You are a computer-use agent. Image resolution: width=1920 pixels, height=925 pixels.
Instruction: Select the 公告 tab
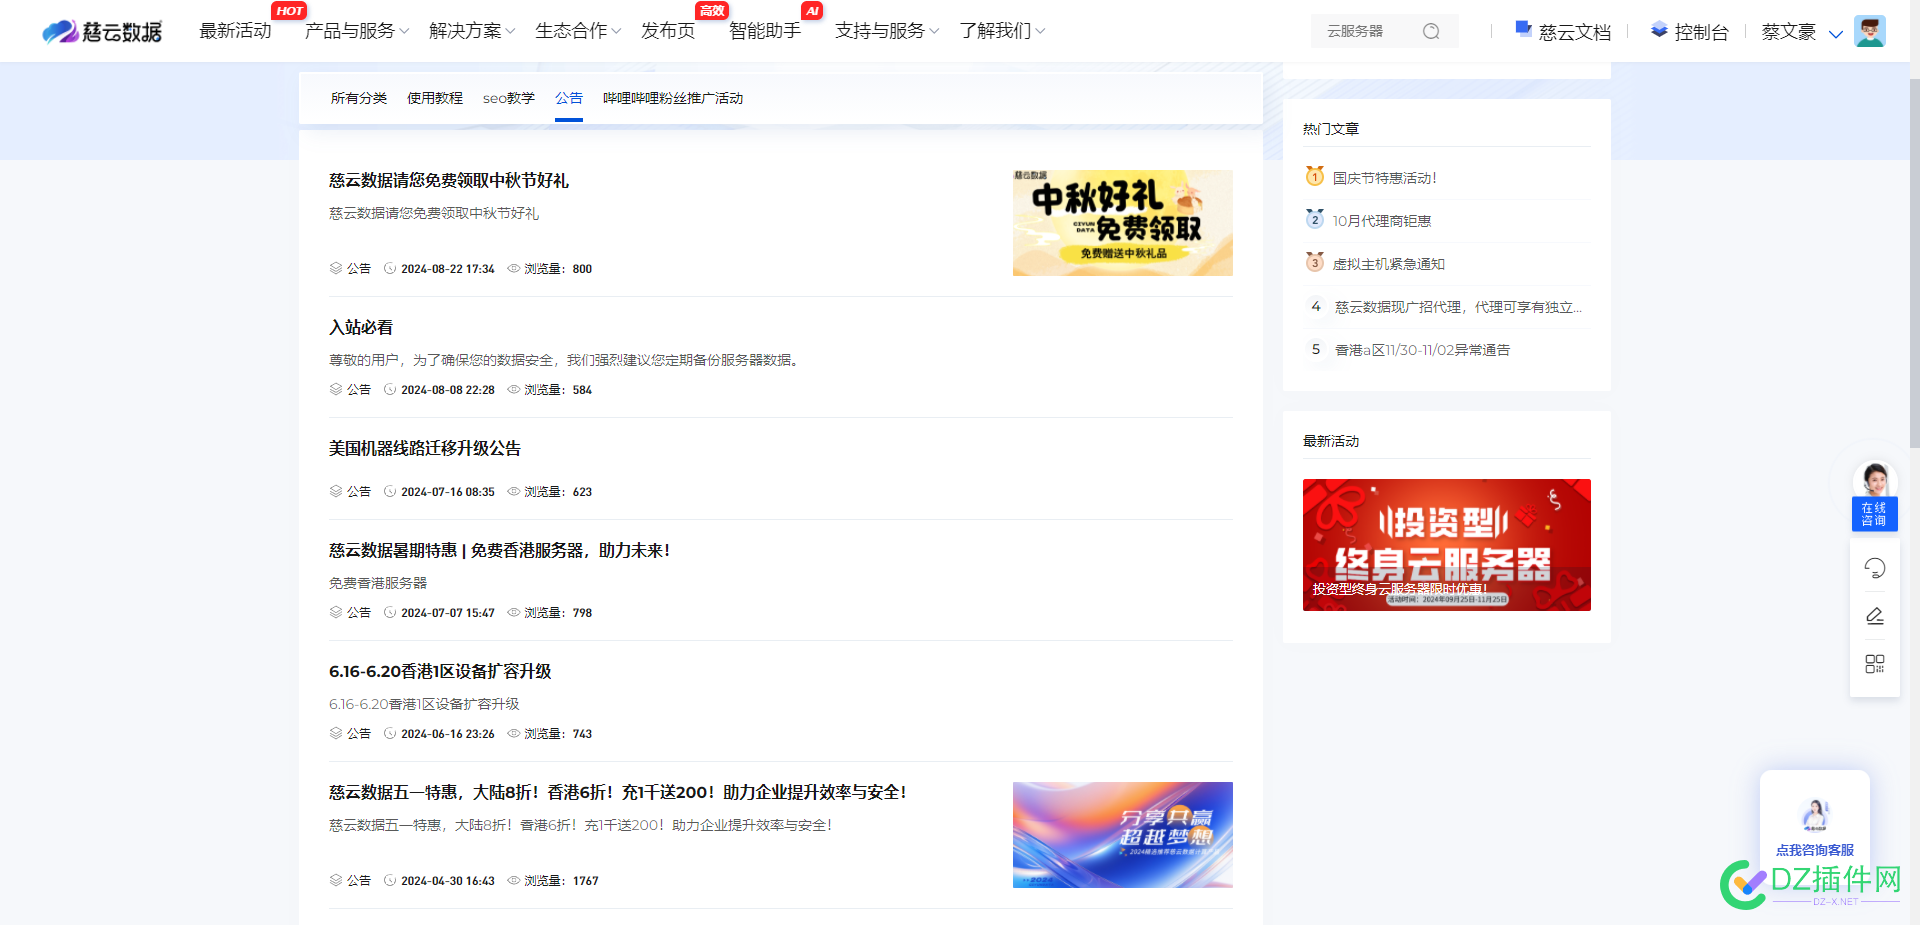click(x=569, y=98)
